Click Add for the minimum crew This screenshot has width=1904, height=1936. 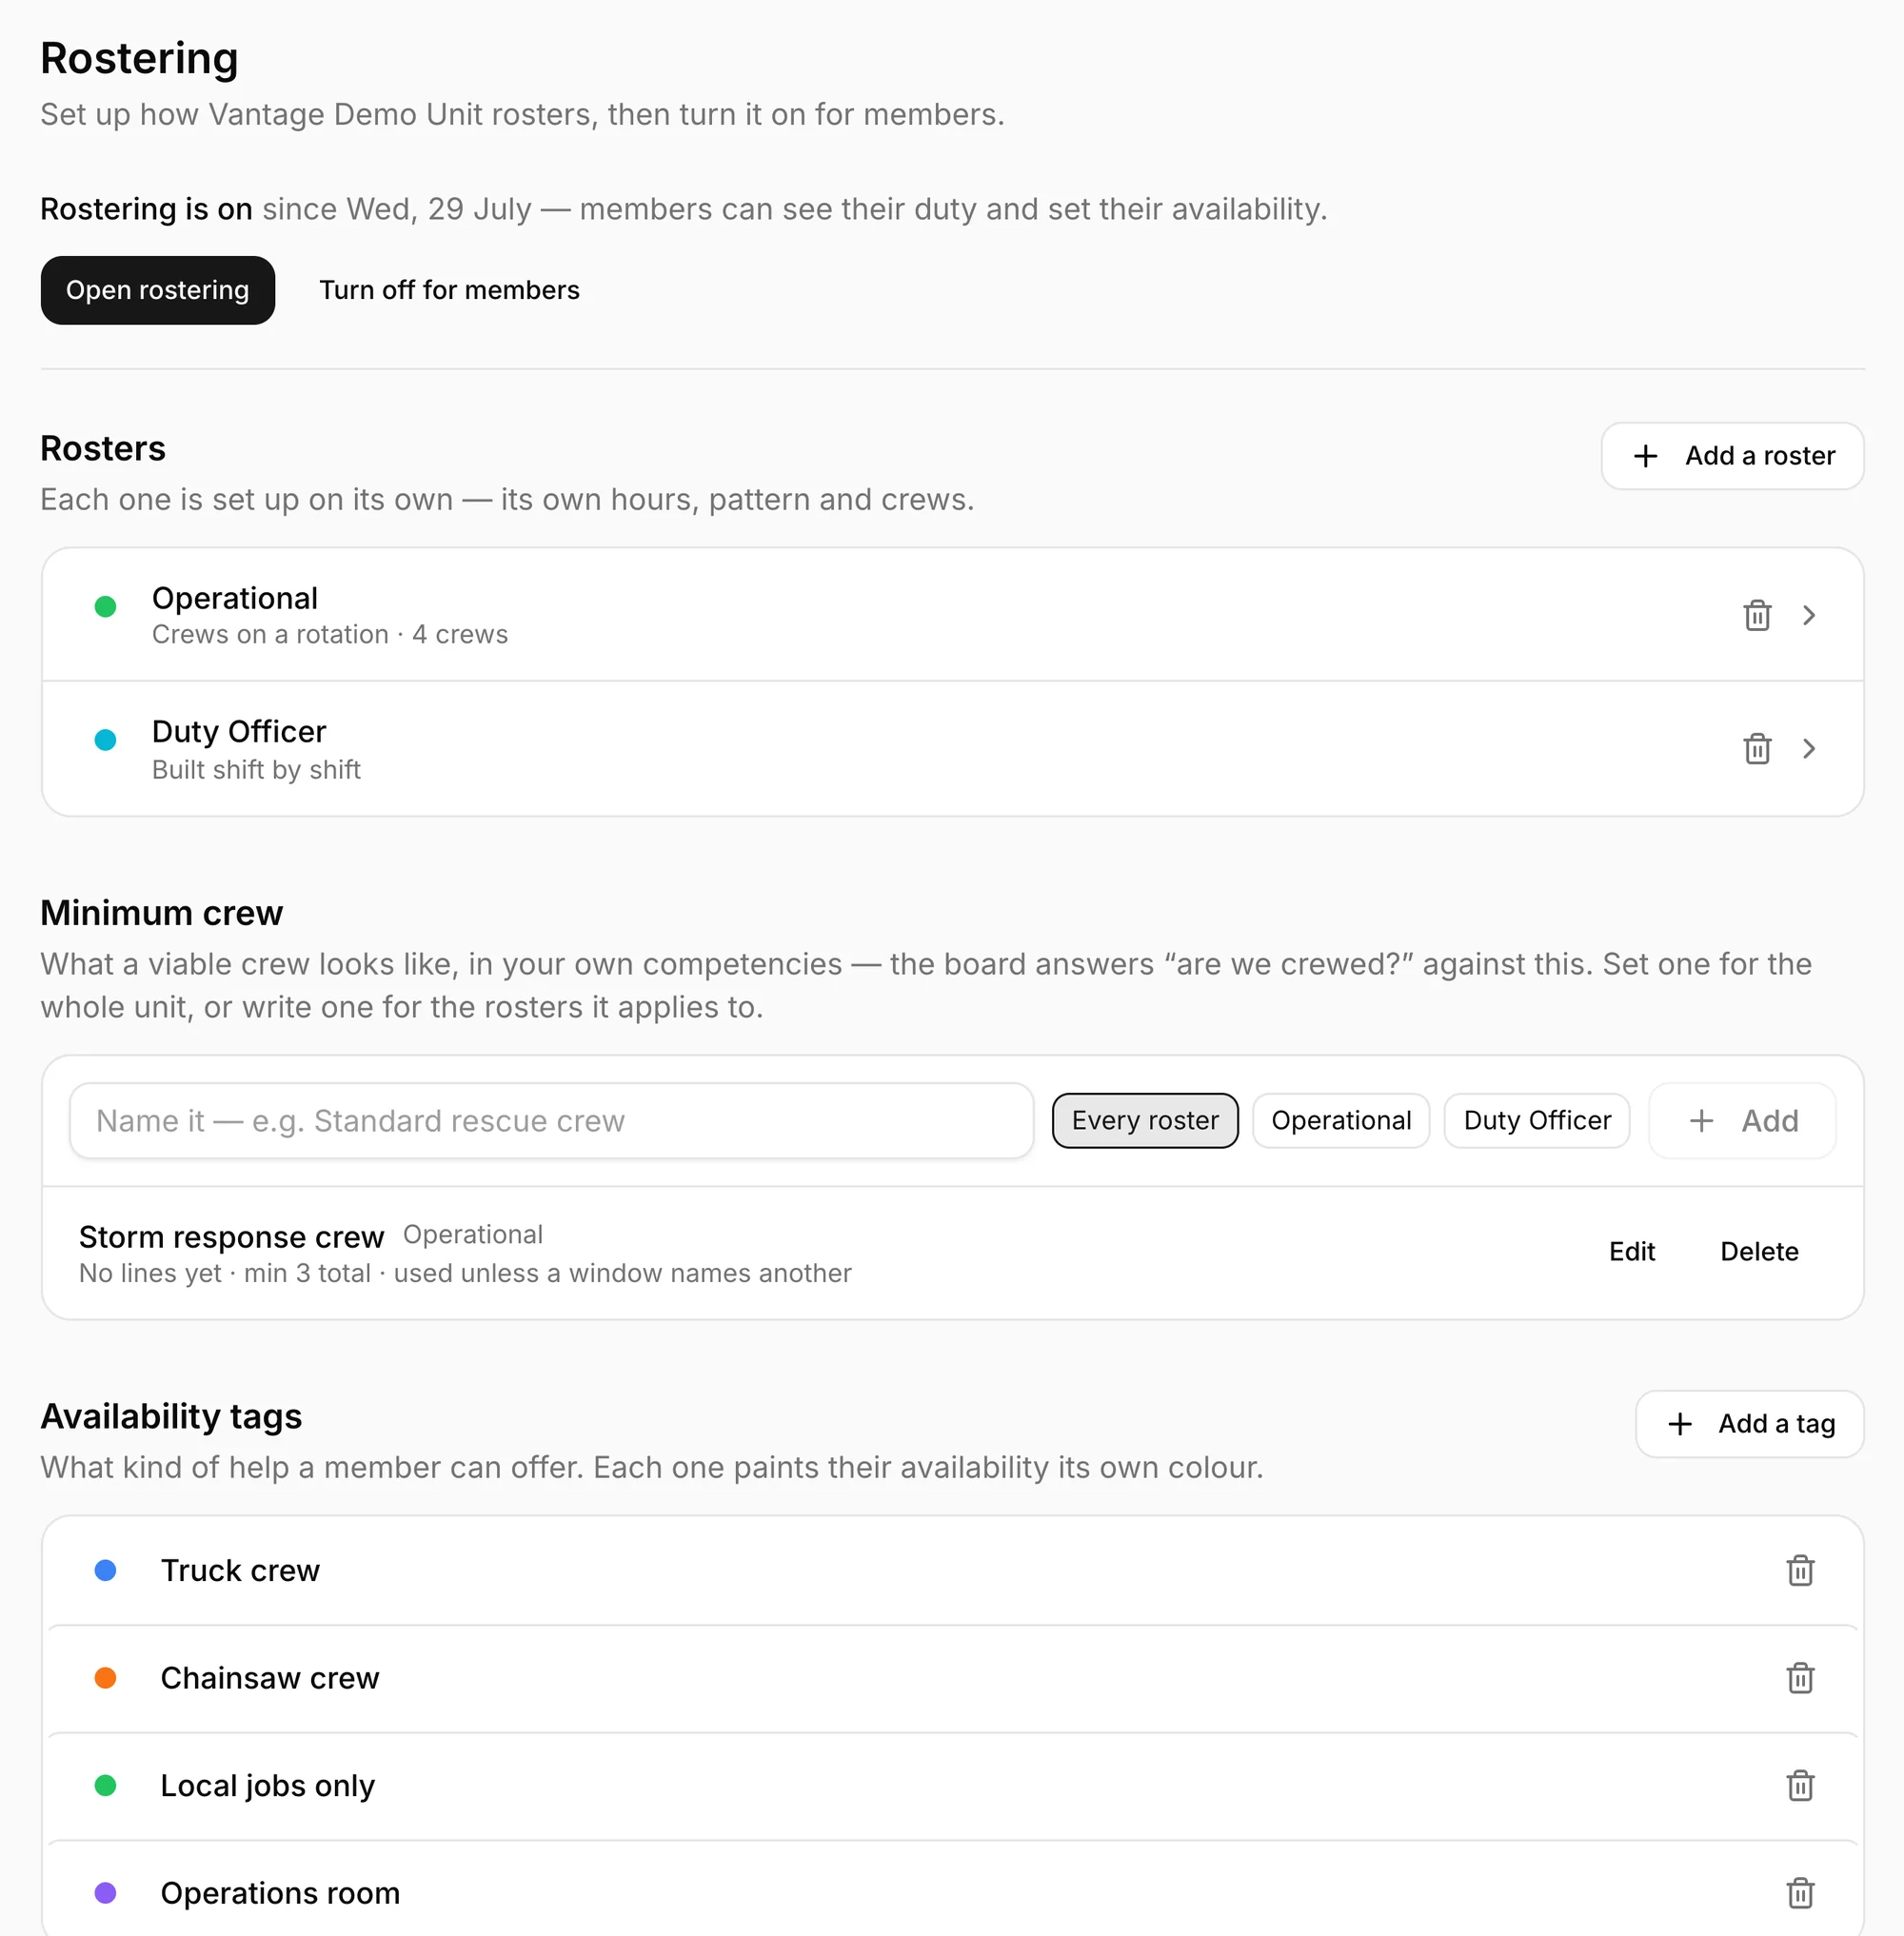1742,1121
